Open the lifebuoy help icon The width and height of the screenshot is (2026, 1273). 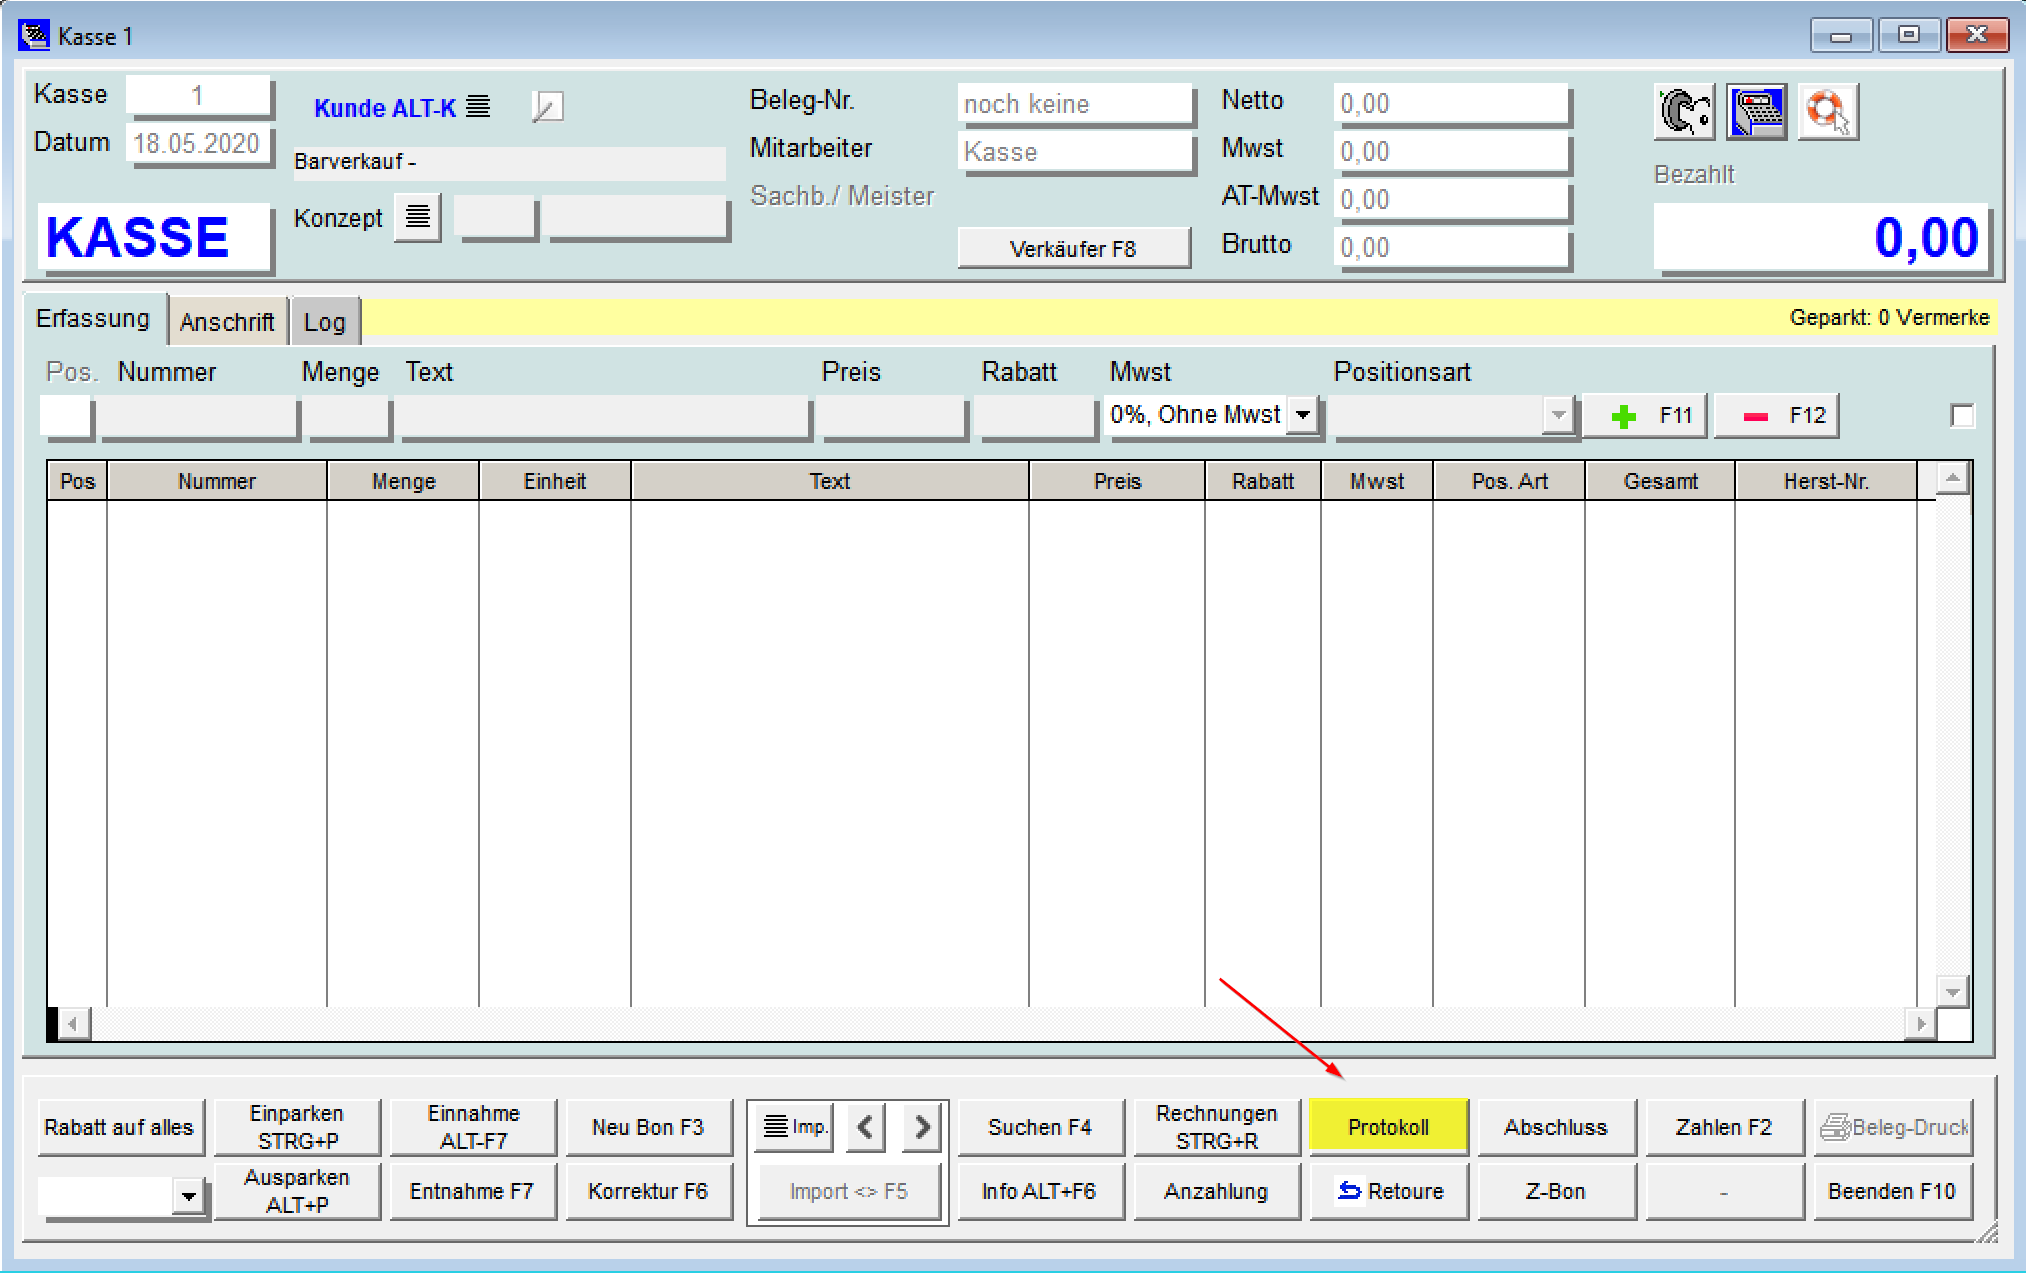(x=1828, y=111)
